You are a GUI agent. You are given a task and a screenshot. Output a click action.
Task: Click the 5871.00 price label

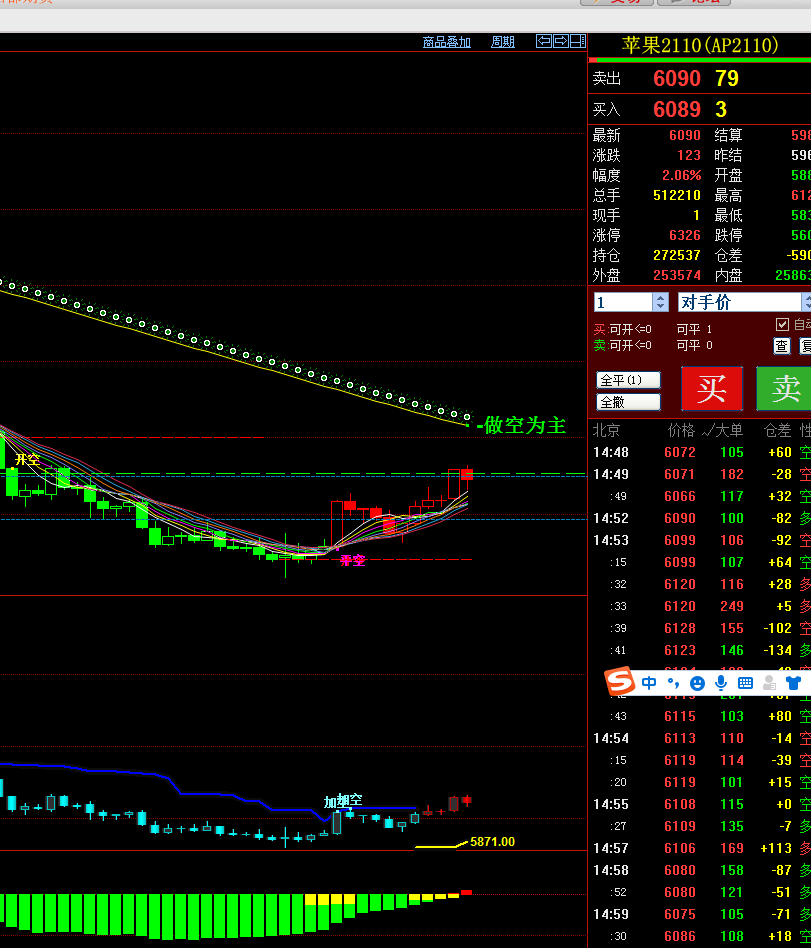coord(492,842)
